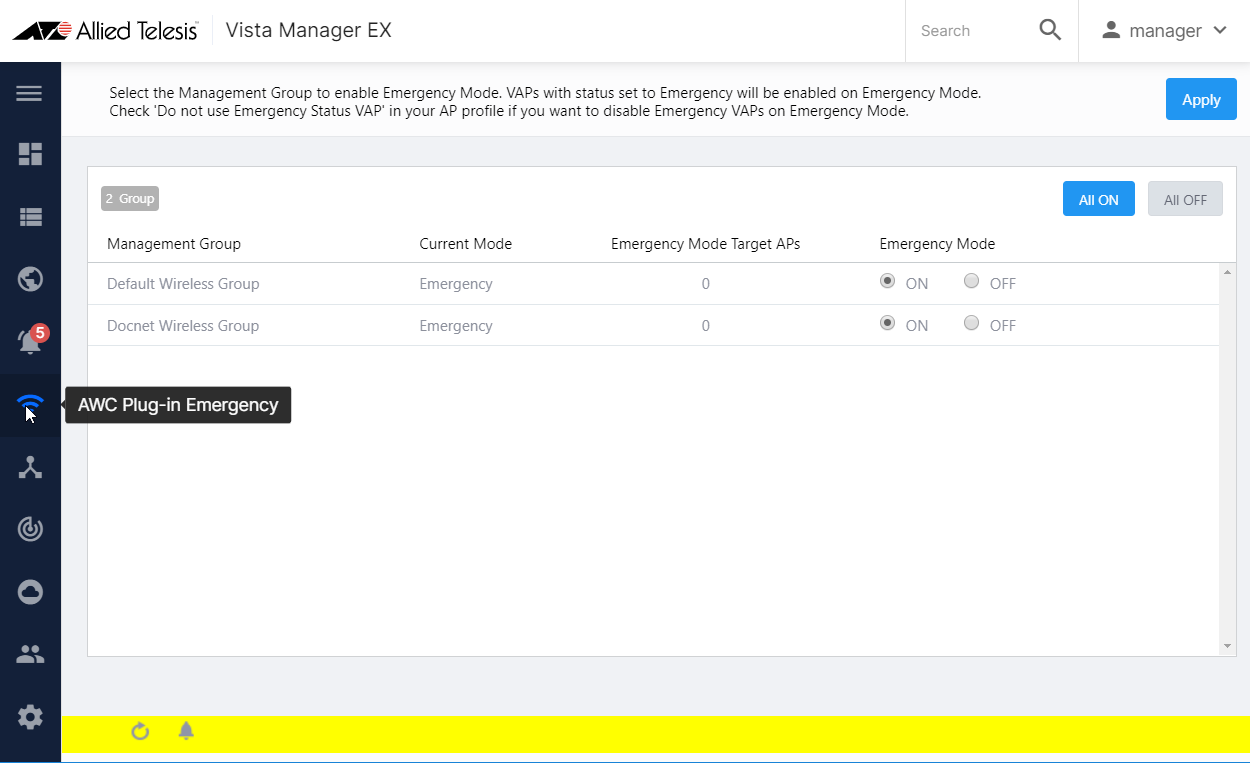Set Default Wireless Group Emergency Mode OFF
Screen dimensions: 1250x763
(x=971, y=282)
